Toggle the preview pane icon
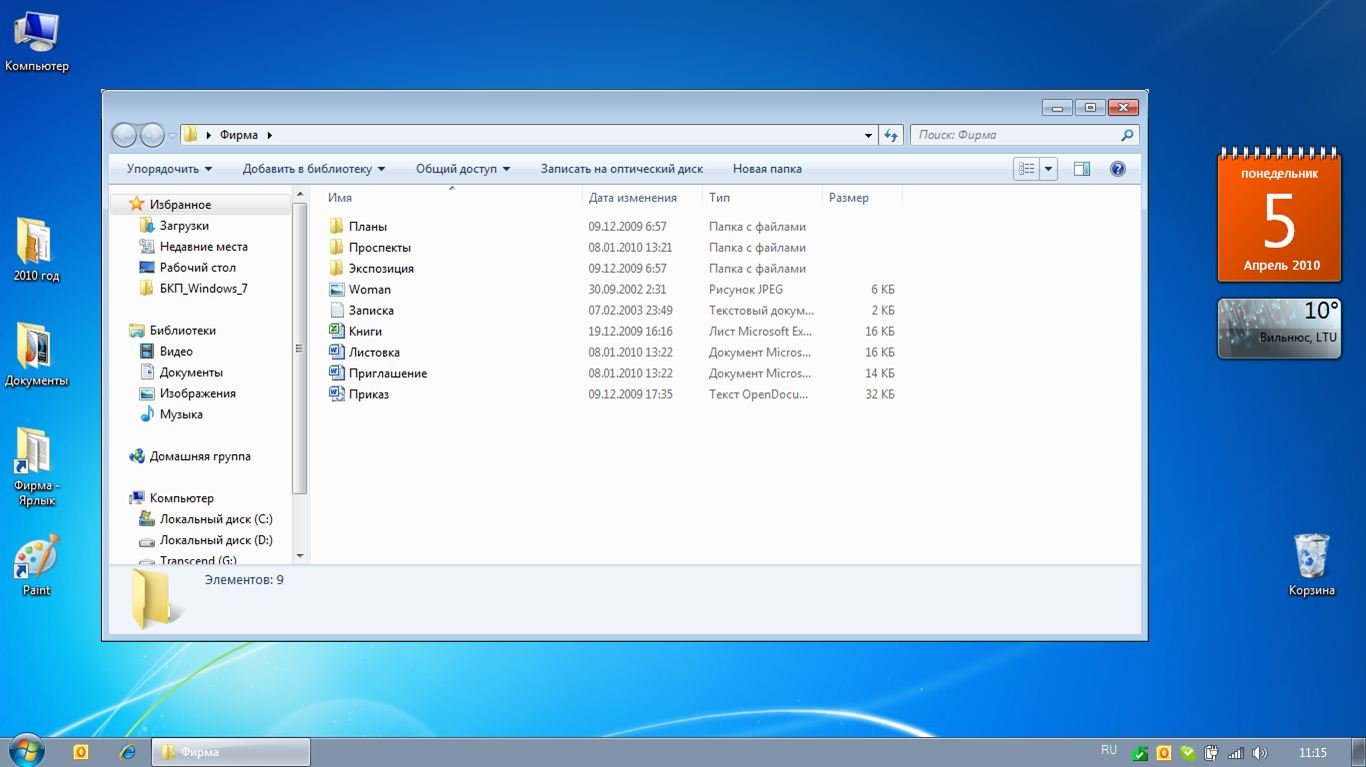This screenshot has height=767, width=1366. 1081,169
